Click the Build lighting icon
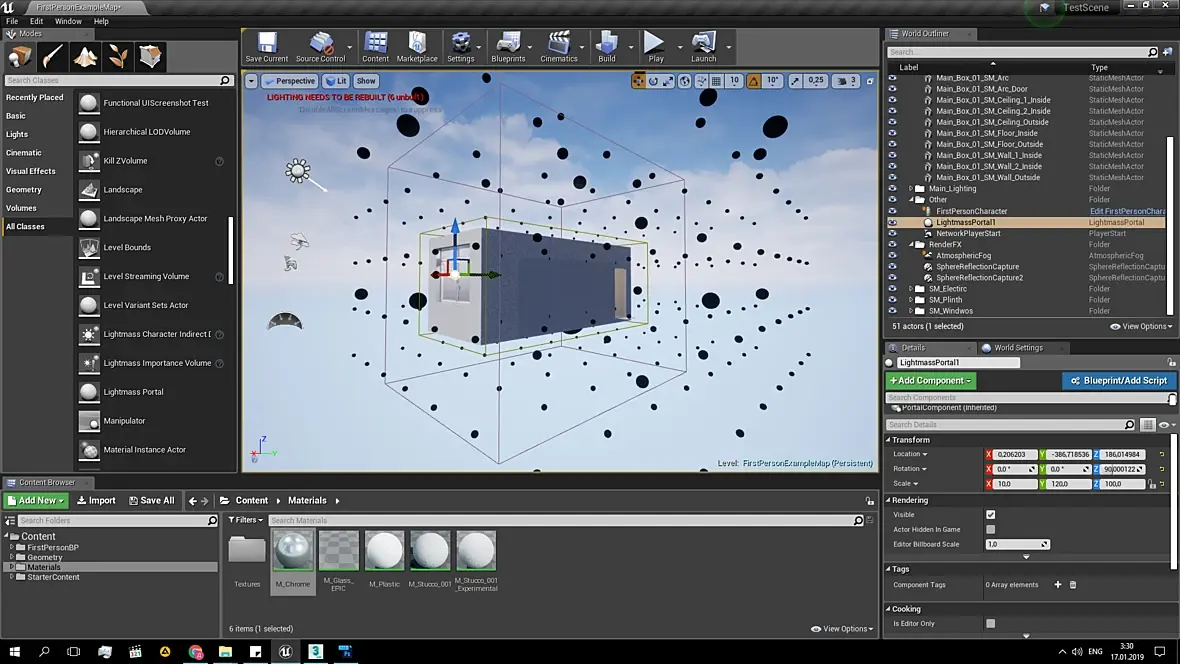 click(606, 46)
